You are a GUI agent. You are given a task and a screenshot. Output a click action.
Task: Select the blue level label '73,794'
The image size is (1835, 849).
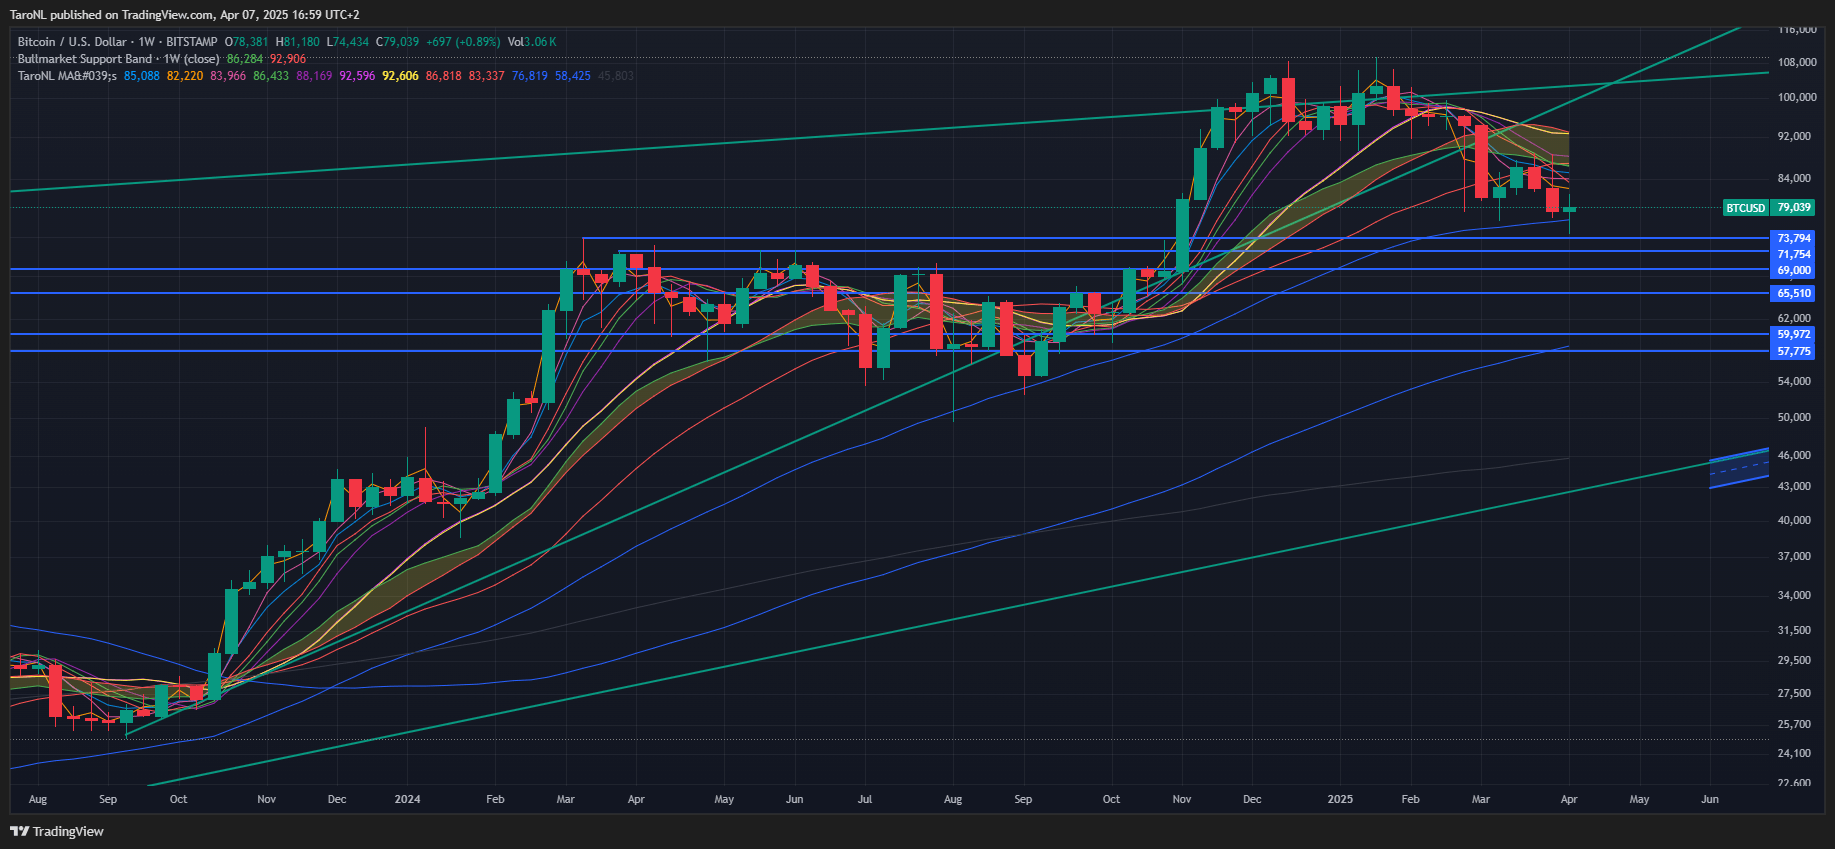[x=1793, y=238]
